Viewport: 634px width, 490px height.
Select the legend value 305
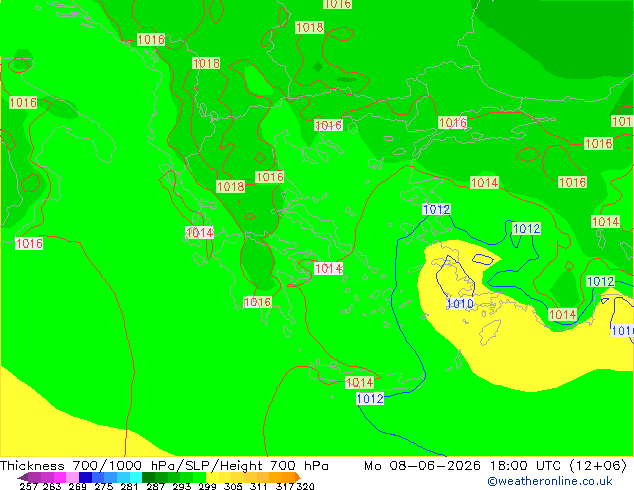click(233, 486)
